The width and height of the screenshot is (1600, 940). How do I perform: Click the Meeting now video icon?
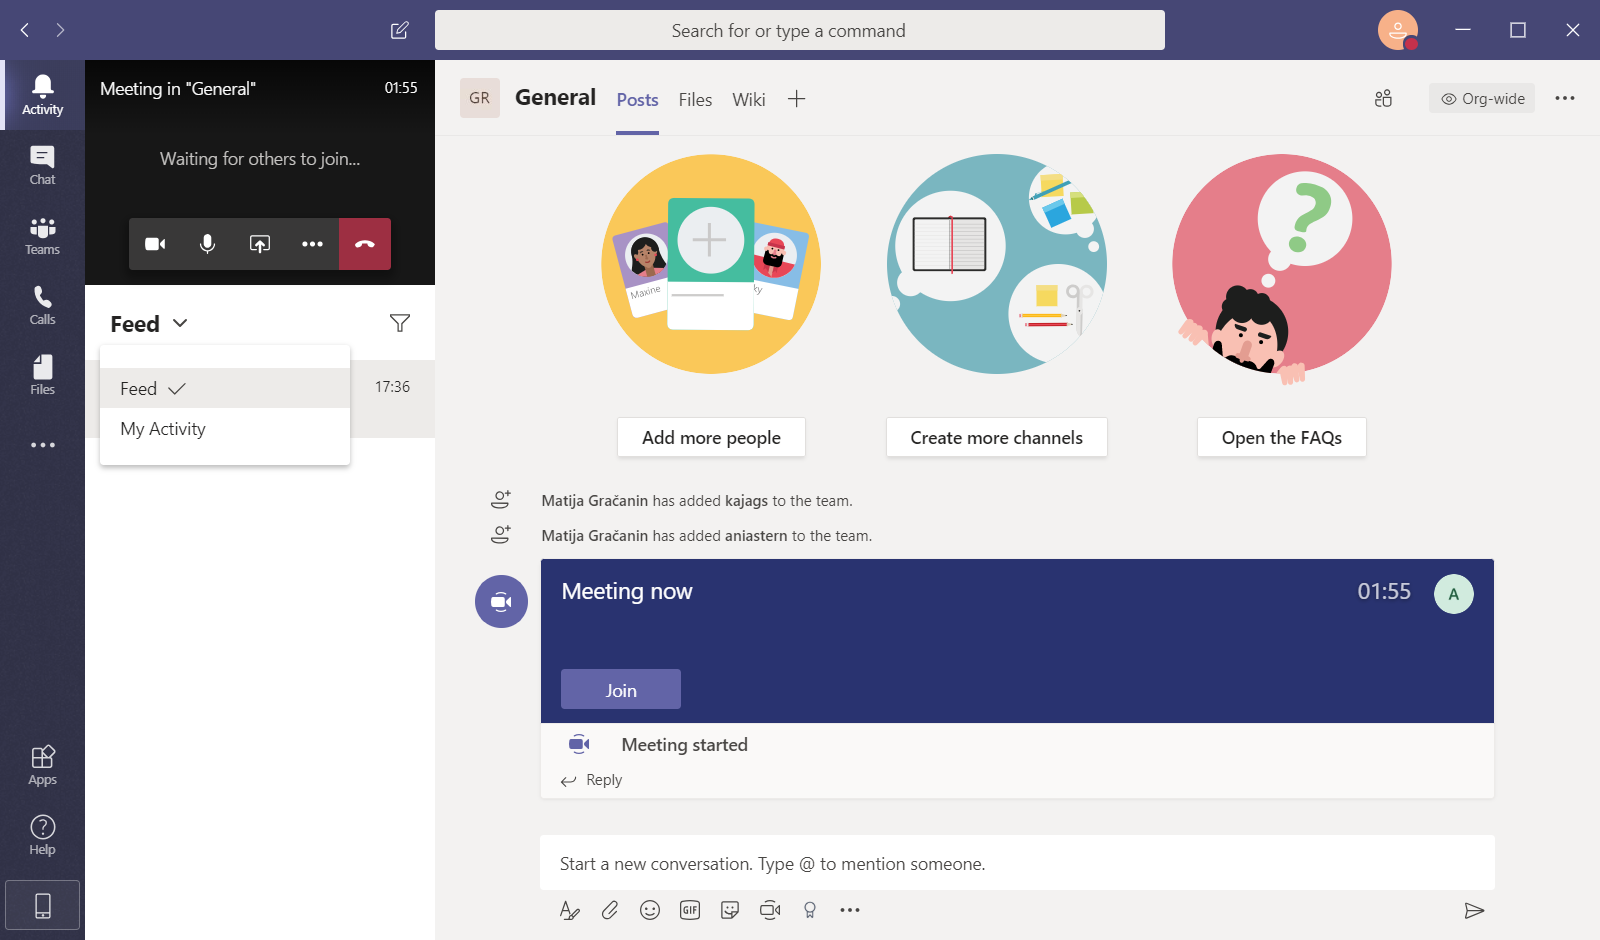point(501,601)
